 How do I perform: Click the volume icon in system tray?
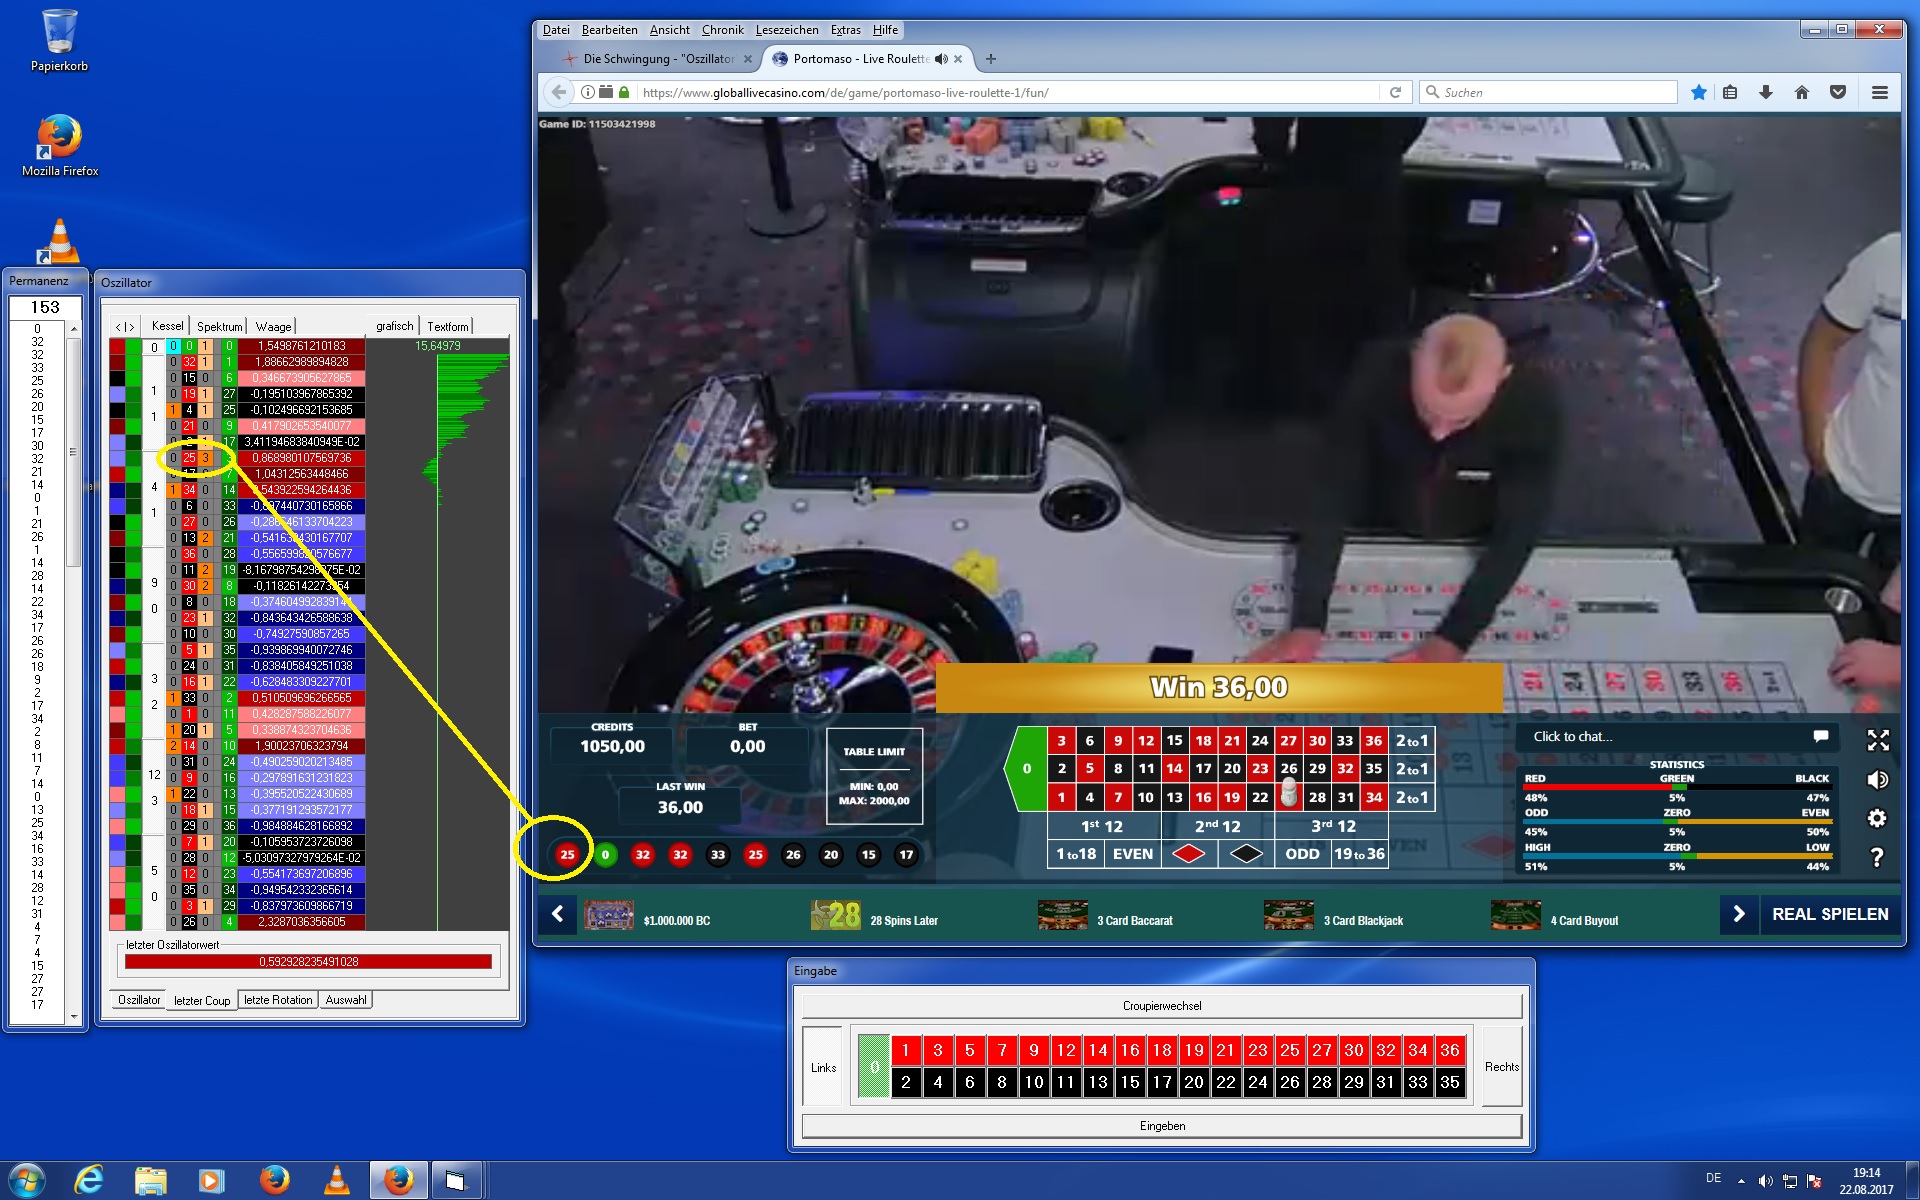[x=1765, y=1182]
